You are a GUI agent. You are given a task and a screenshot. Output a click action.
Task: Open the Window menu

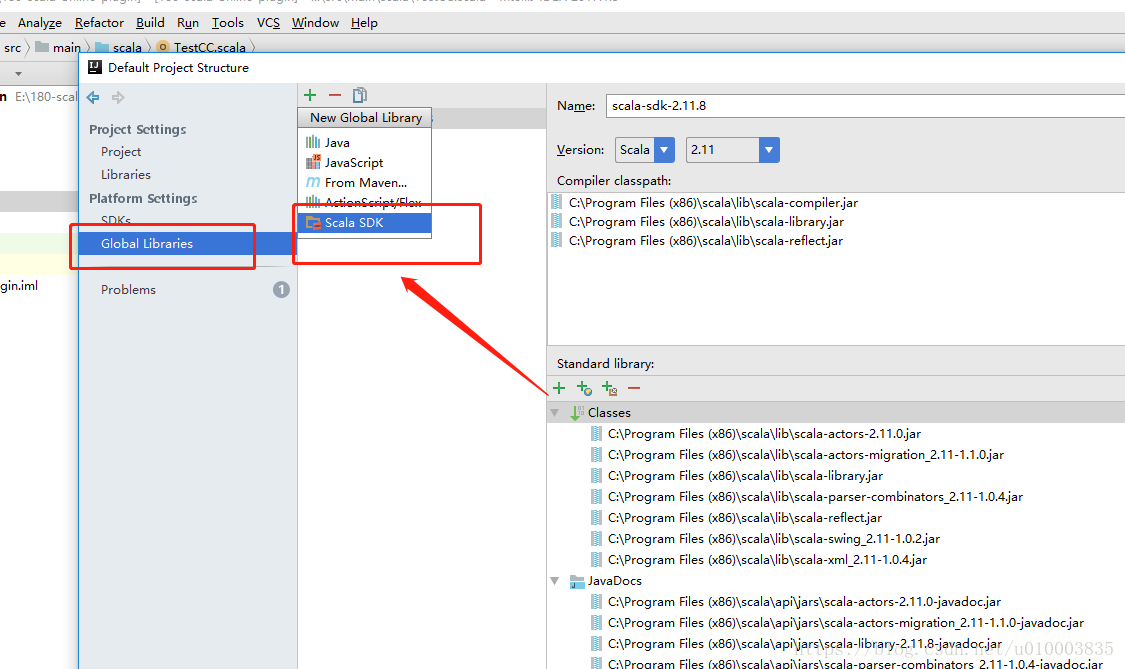(x=315, y=23)
